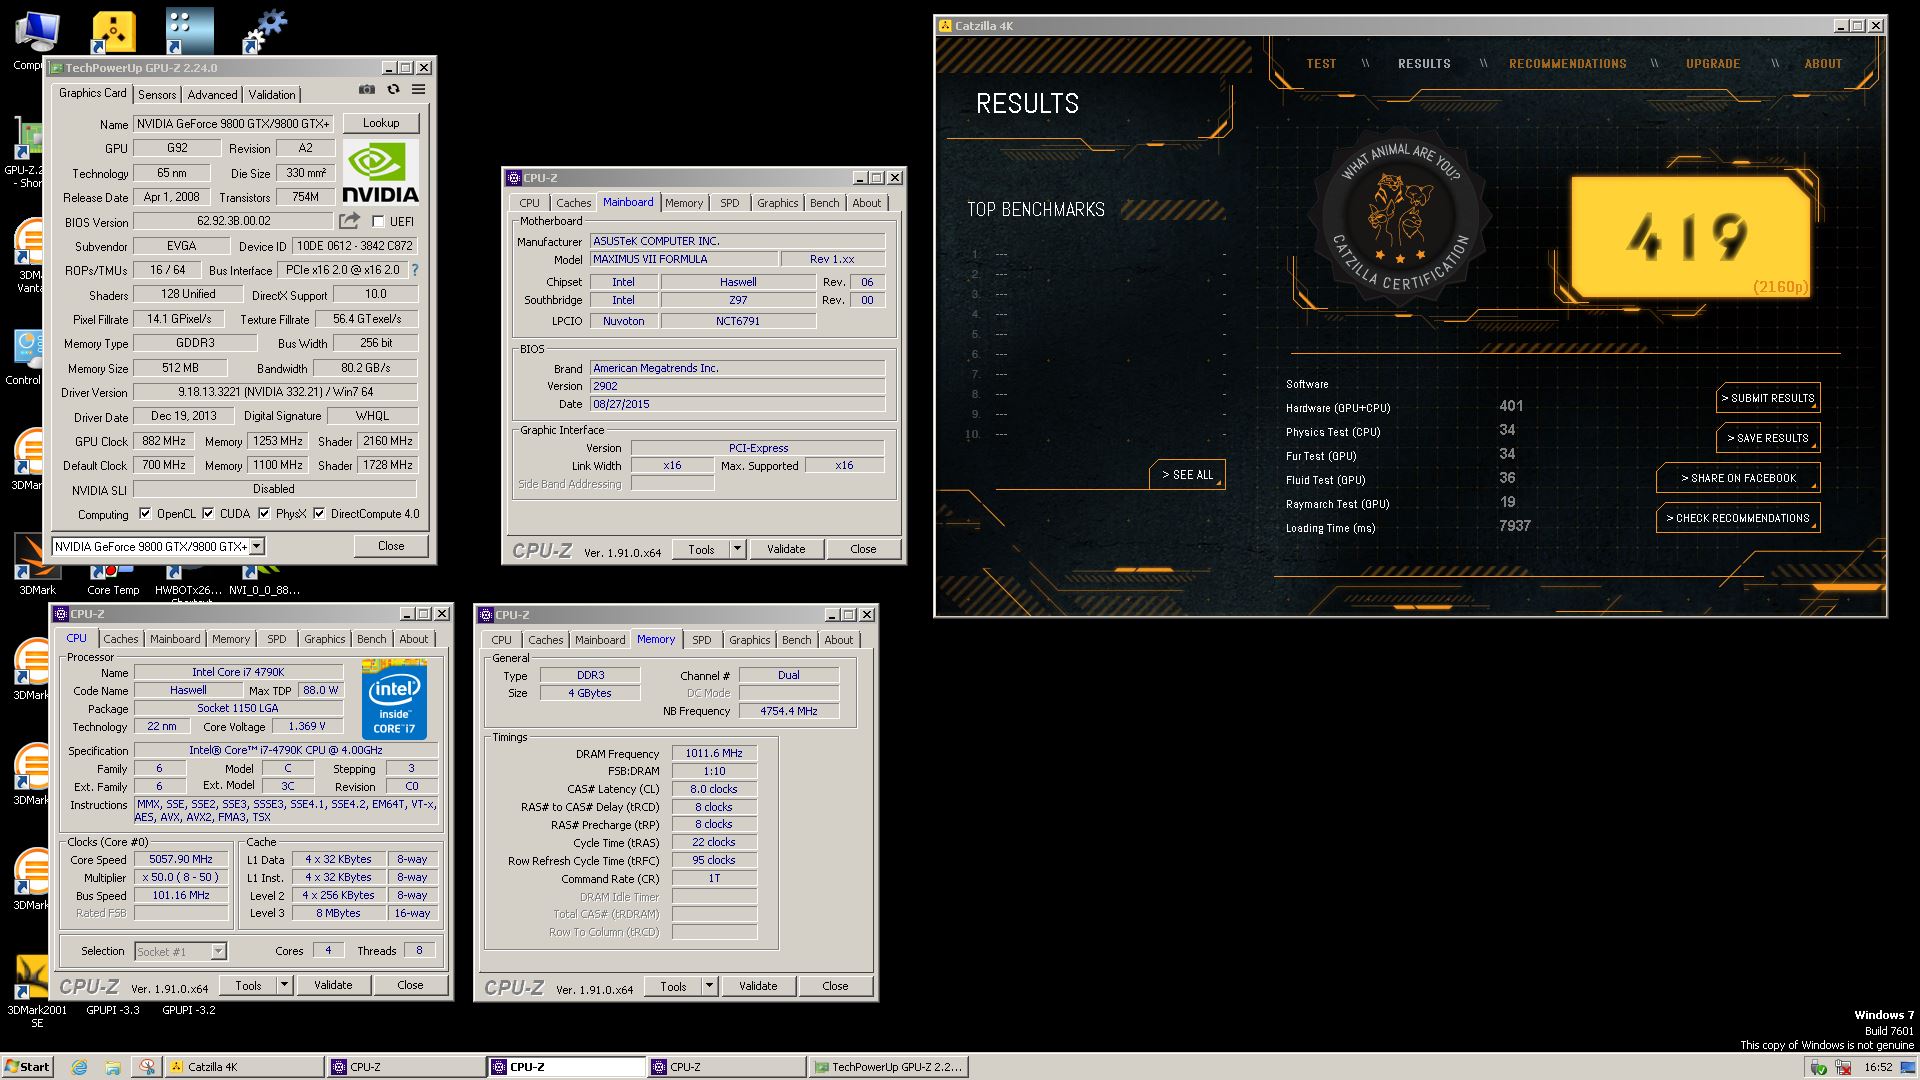Click the Lookup button in GPU-Z
Screen dimensions: 1920x1080
(381, 123)
